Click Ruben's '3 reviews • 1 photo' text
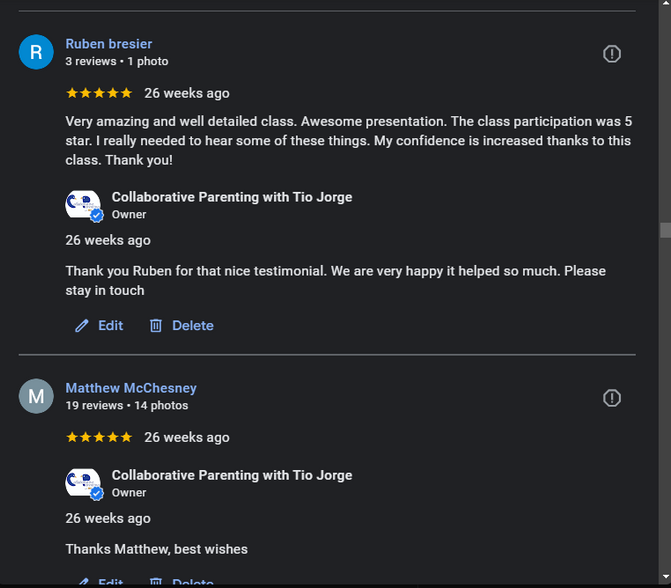The height and width of the screenshot is (588, 671). point(117,61)
